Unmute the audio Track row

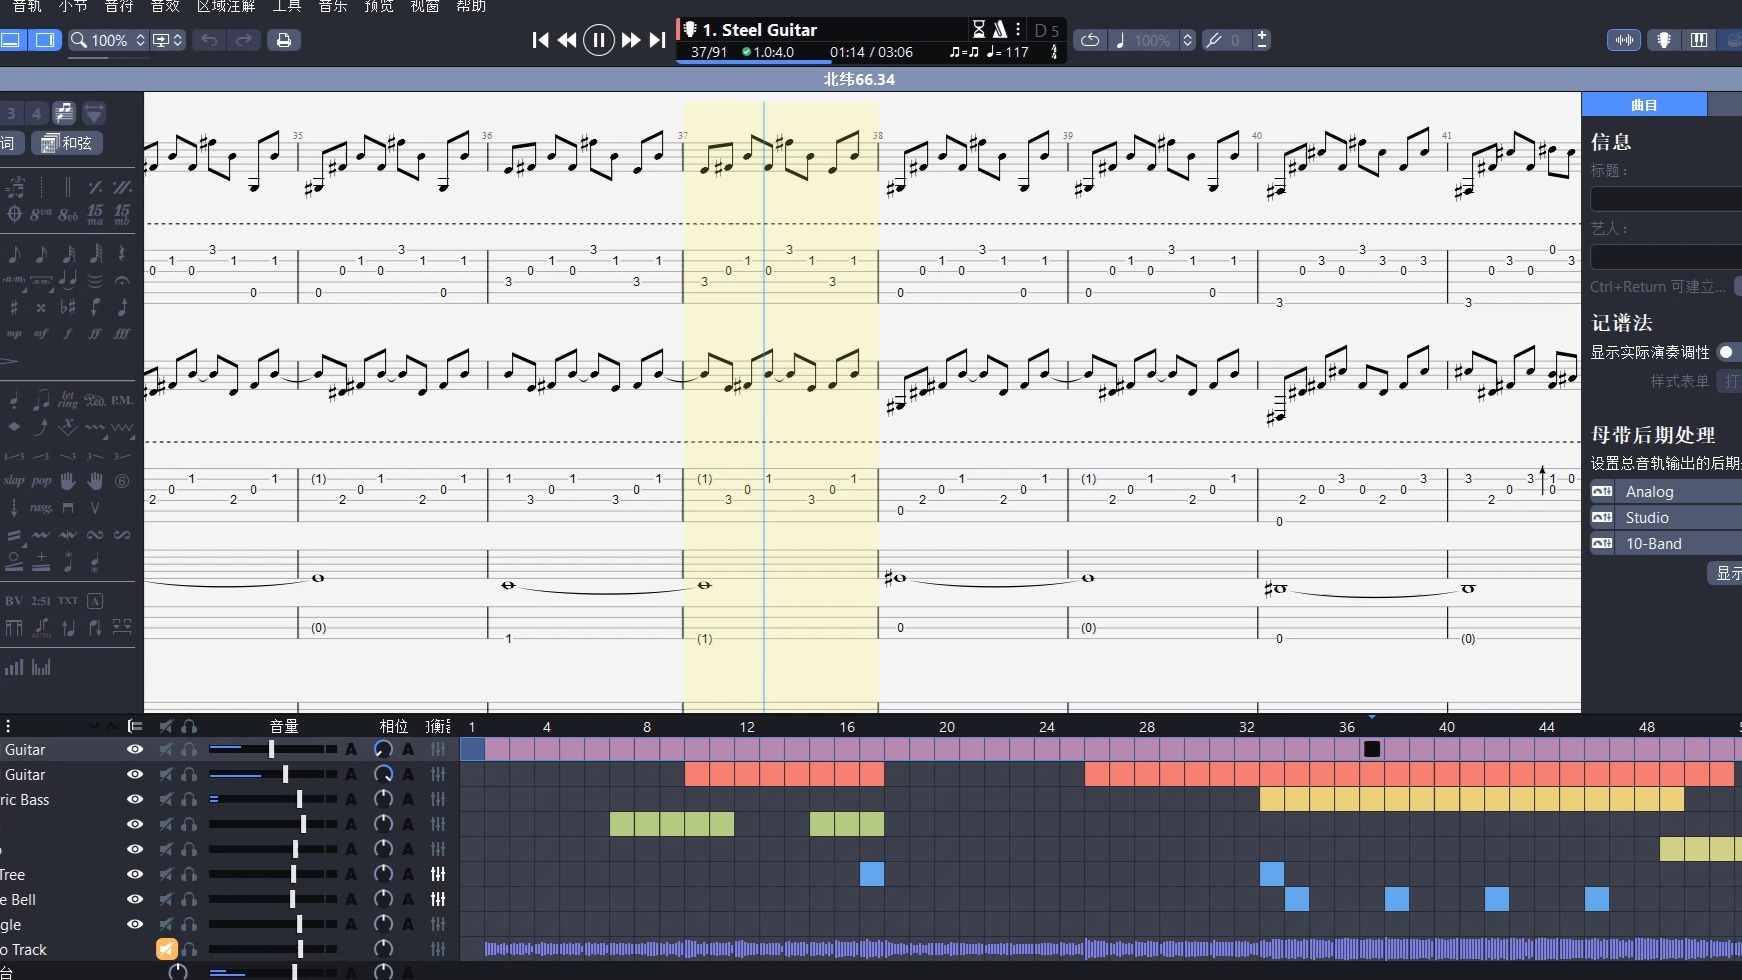[166, 949]
